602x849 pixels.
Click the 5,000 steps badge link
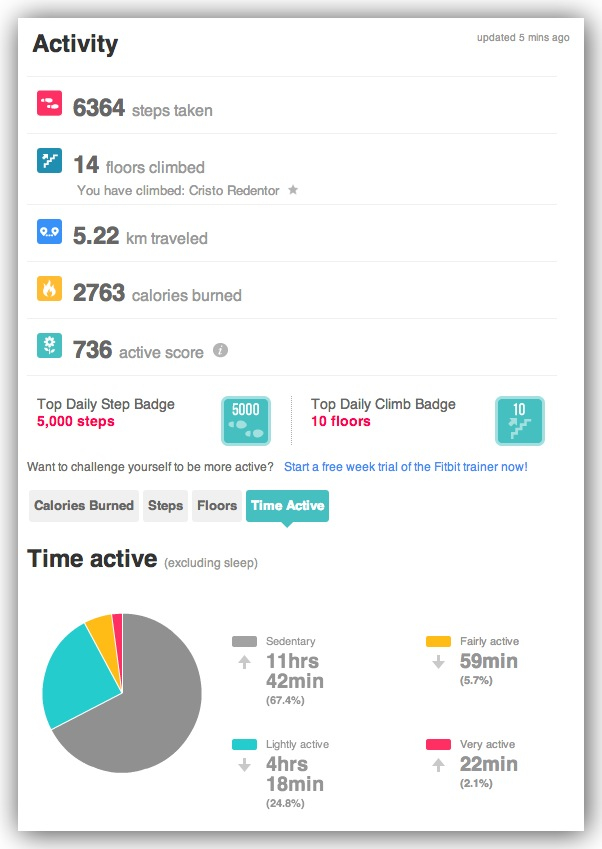pos(76,421)
